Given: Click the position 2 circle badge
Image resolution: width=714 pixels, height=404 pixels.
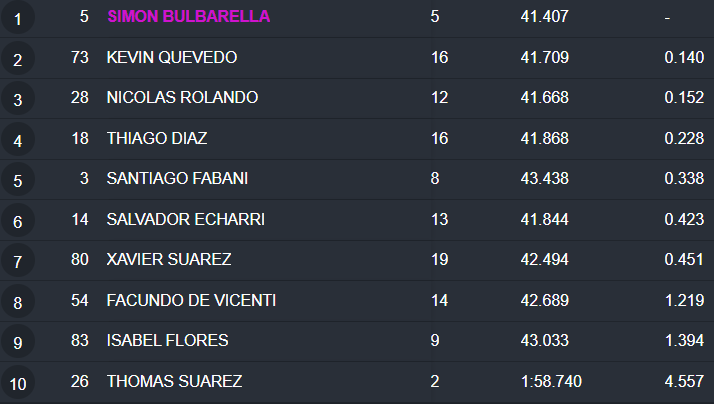Looking at the screenshot, I should click(x=17, y=60).
